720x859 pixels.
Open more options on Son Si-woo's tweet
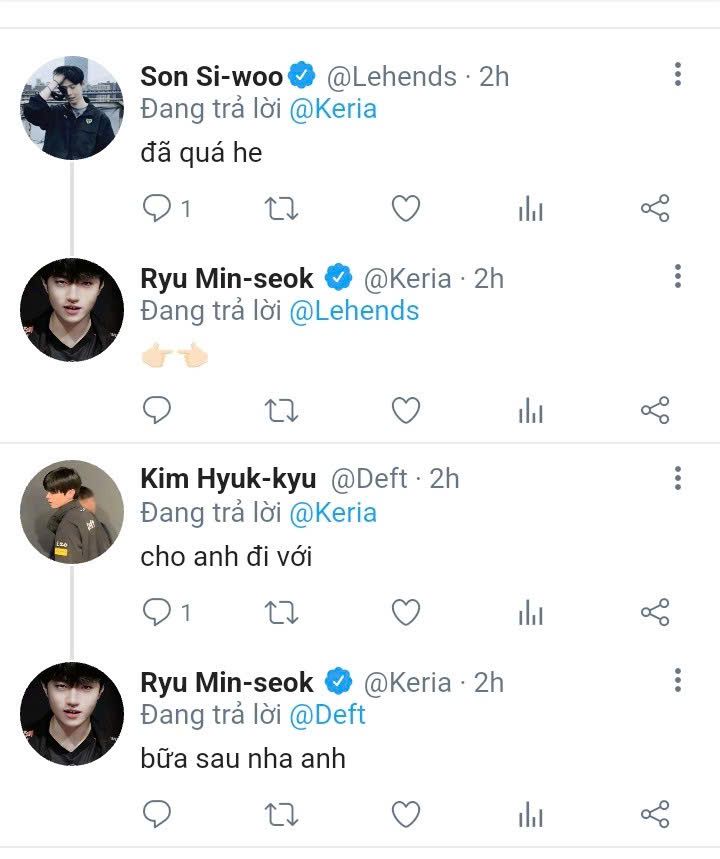[678, 74]
